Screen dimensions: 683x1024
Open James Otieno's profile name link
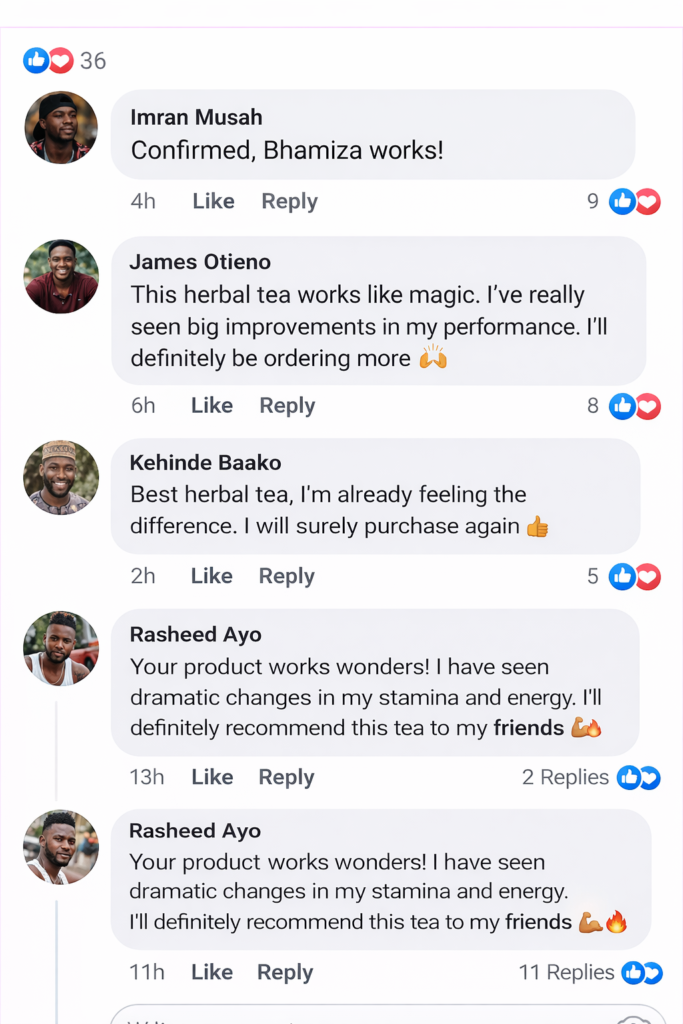click(200, 262)
